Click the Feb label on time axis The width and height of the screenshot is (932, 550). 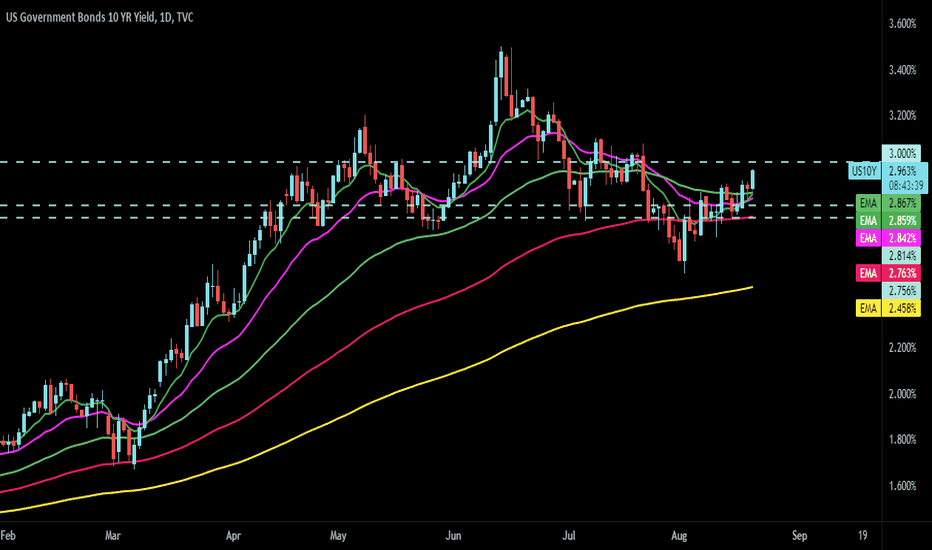point(8,536)
